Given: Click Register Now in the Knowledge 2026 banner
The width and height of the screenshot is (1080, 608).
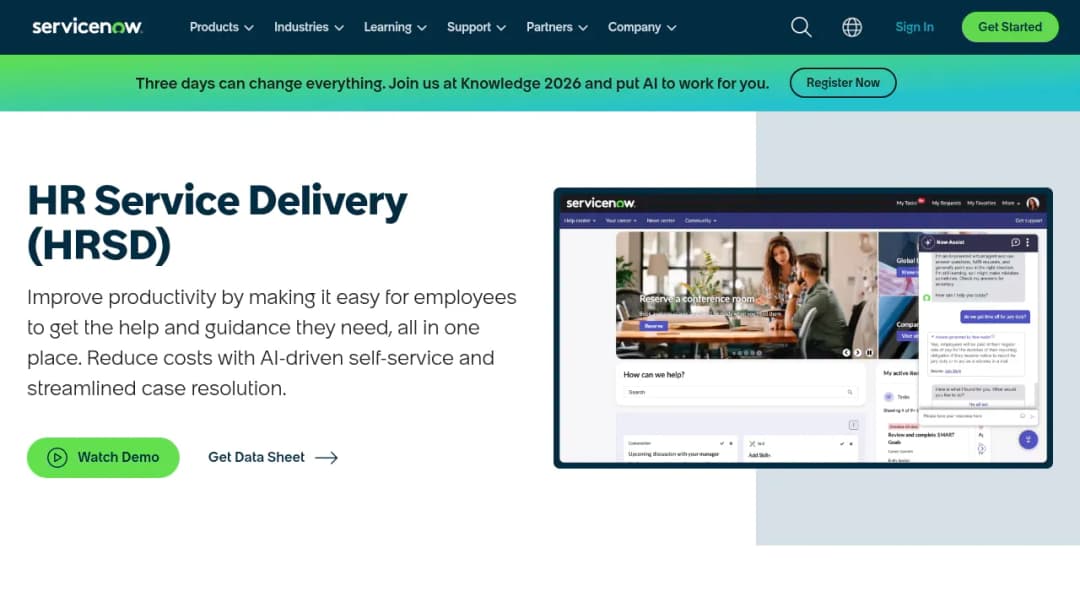Looking at the screenshot, I should pyautogui.click(x=843, y=83).
